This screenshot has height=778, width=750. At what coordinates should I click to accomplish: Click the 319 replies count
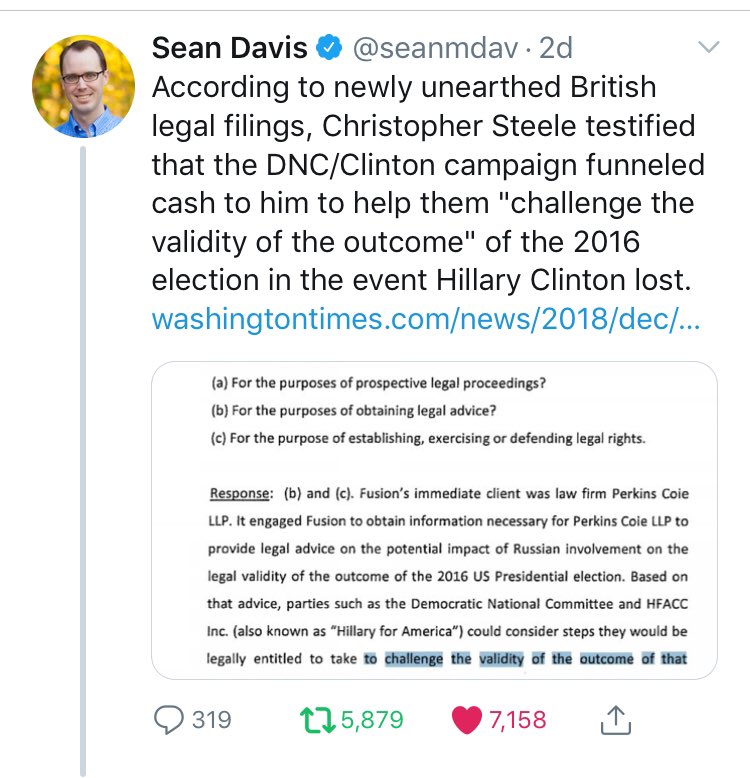[211, 719]
